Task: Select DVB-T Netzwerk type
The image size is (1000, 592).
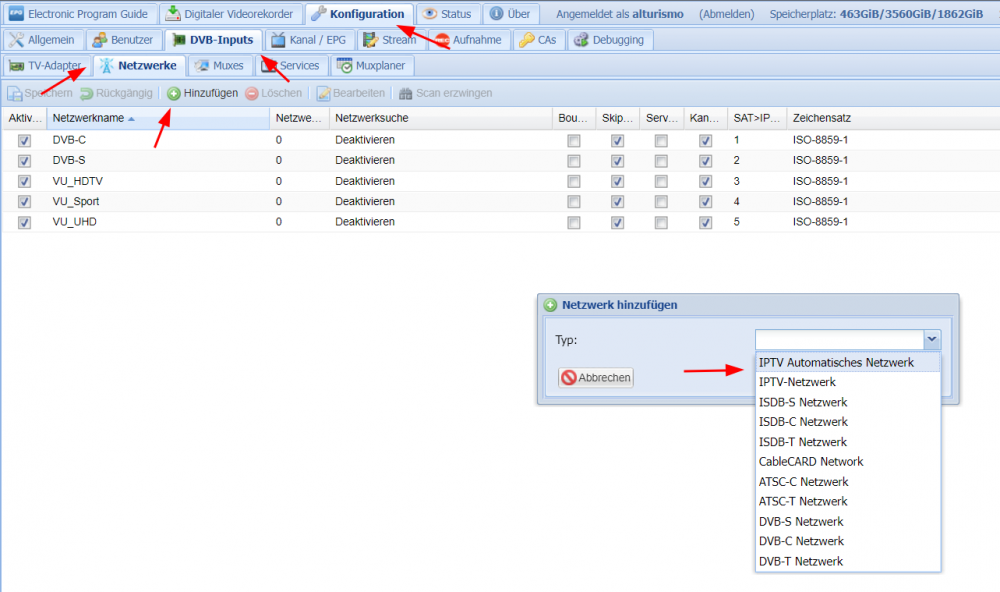Action: [x=848, y=561]
